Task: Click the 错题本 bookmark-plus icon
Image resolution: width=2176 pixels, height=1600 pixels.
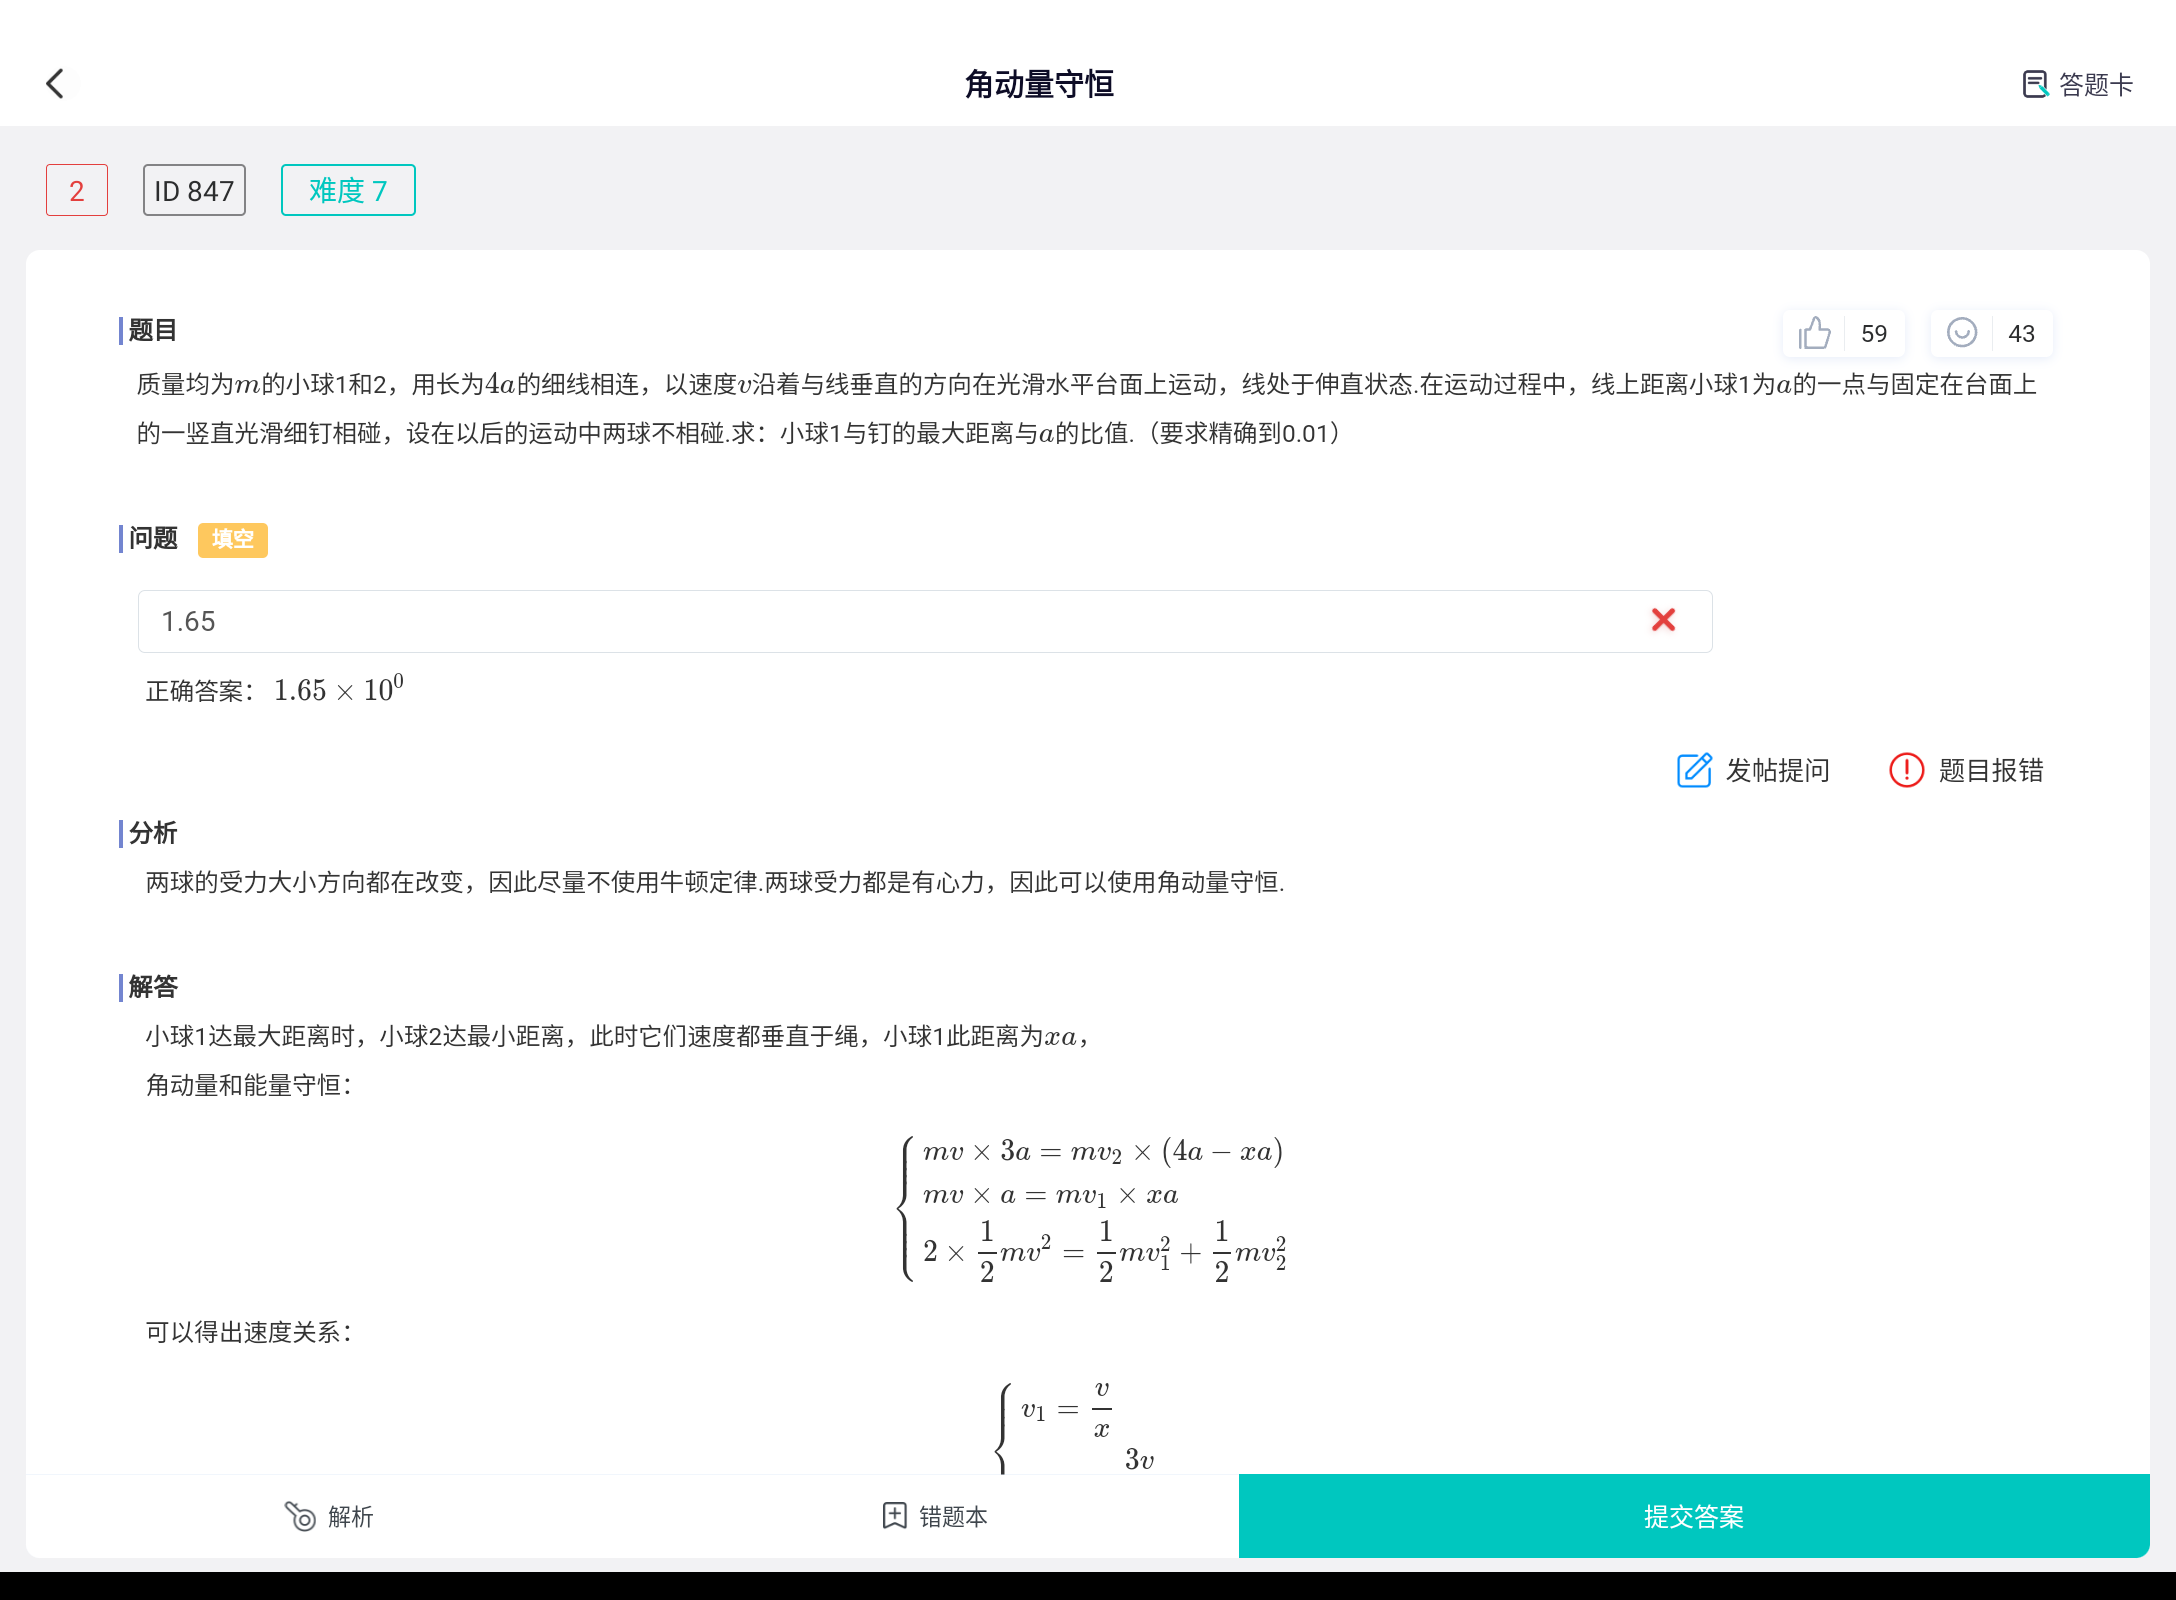Action: (x=894, y=1516)
